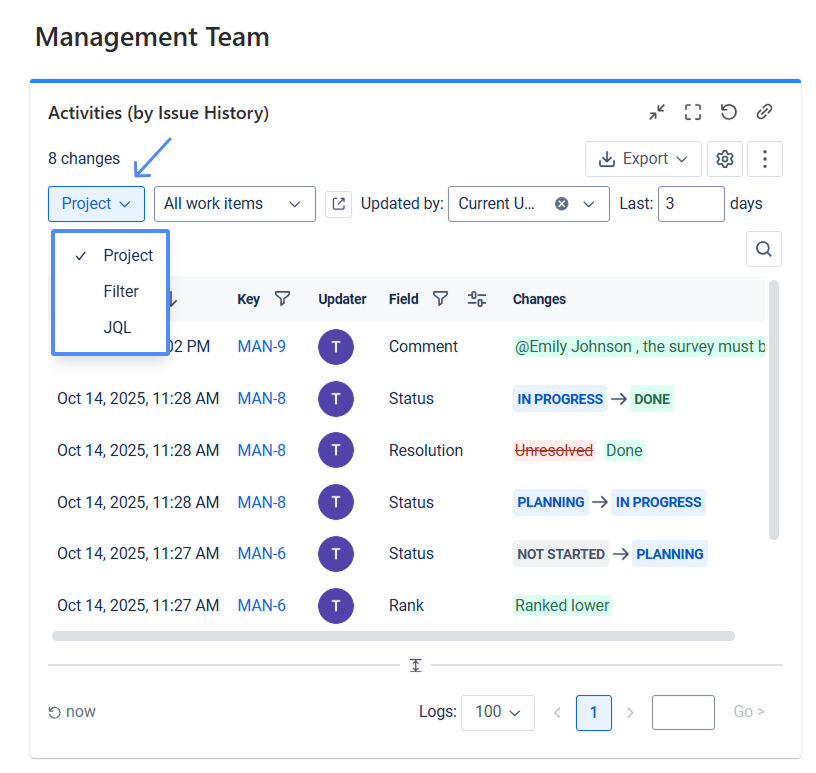Click the refresh gadget icon
Screen dimensions: 816x773
click(728, 112)
